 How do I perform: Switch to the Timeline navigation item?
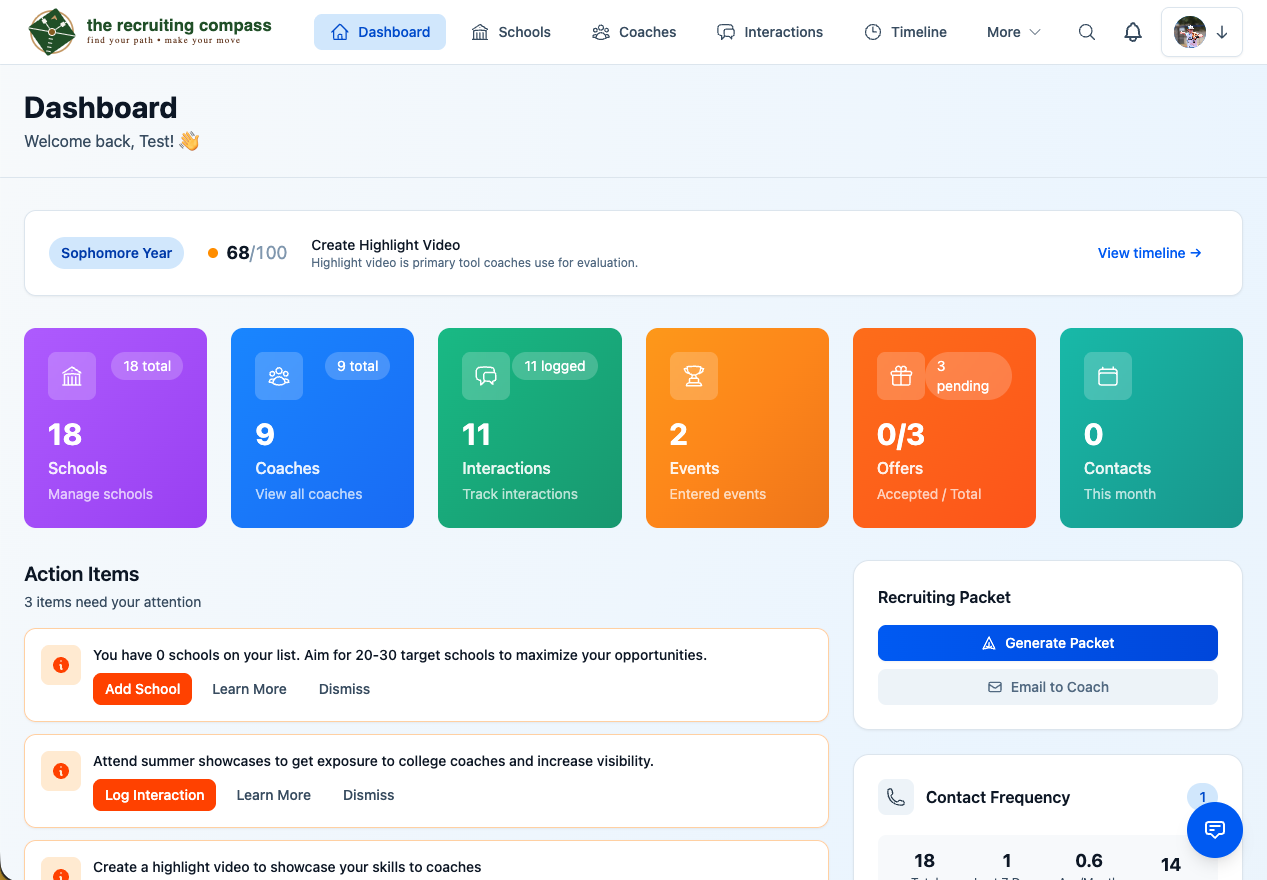pyautogui.click(x=905, y=32)
